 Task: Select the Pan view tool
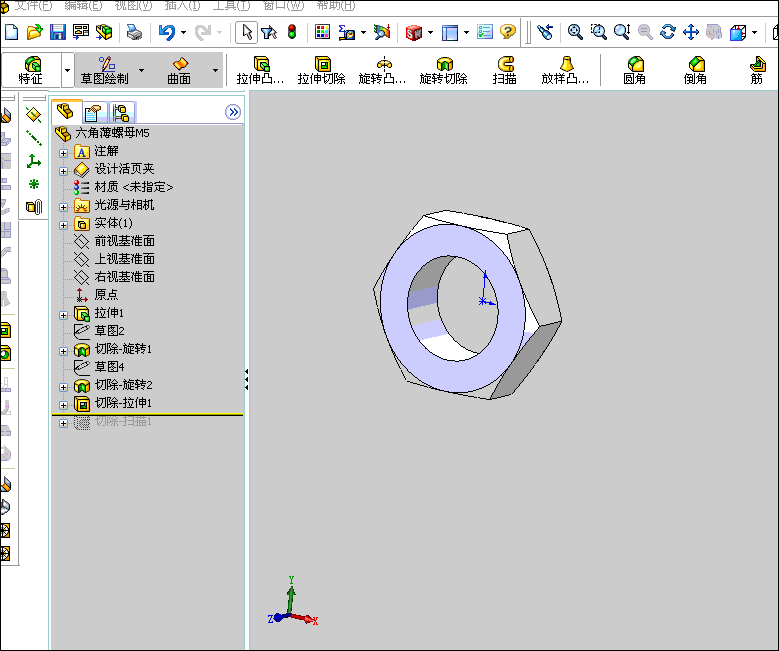691,32
